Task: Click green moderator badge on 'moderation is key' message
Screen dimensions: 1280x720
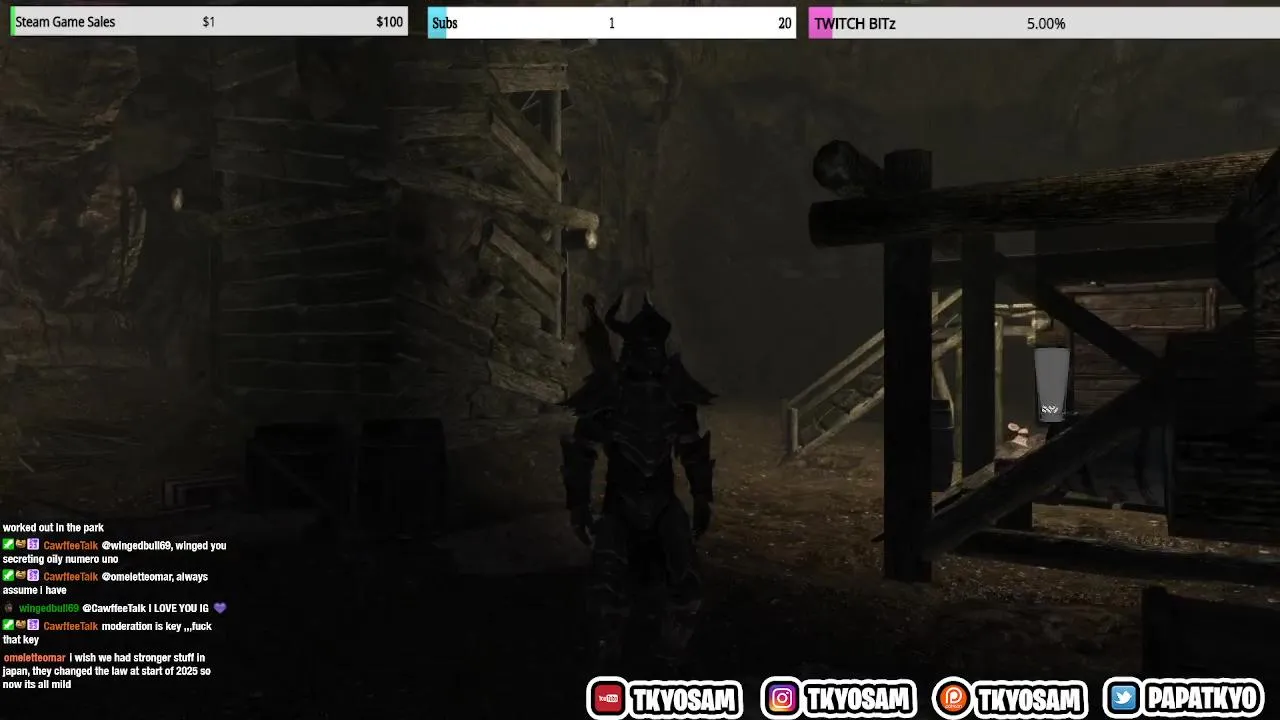Action: pos(8,626)
